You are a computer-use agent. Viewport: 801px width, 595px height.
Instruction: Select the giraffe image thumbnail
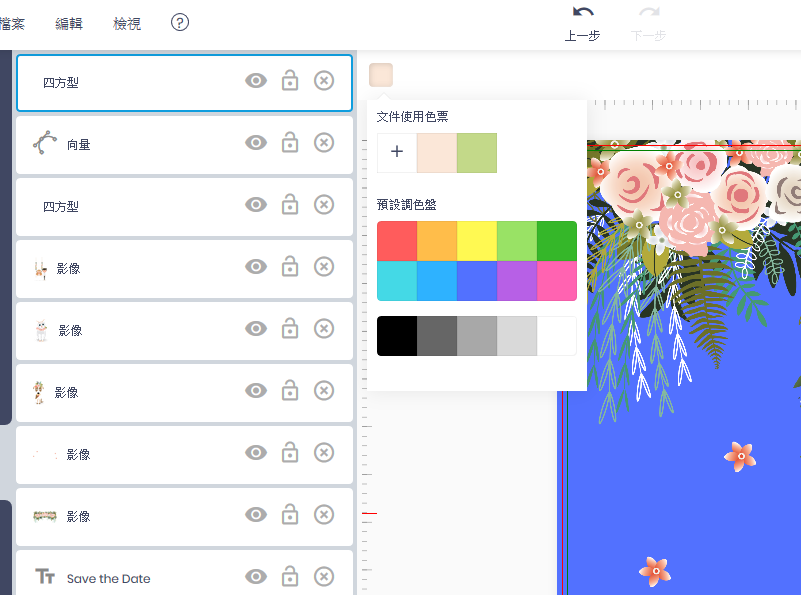pyautogui.click(x=38, y=392)
